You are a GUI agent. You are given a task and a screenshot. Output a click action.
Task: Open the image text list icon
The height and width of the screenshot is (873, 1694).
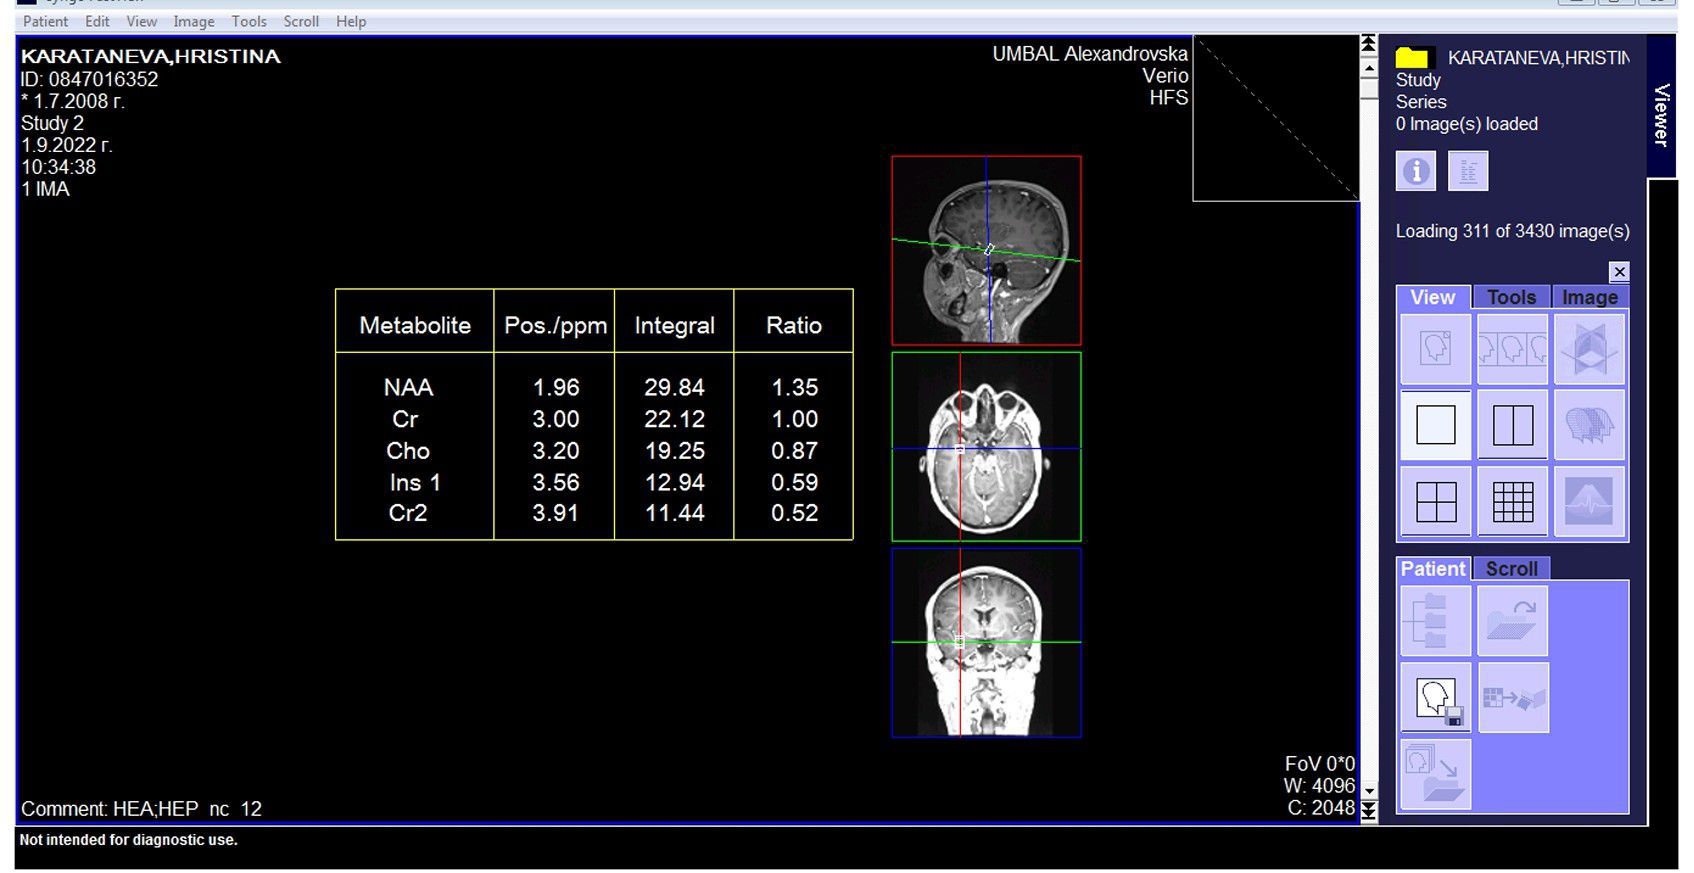pos(1467,171)
